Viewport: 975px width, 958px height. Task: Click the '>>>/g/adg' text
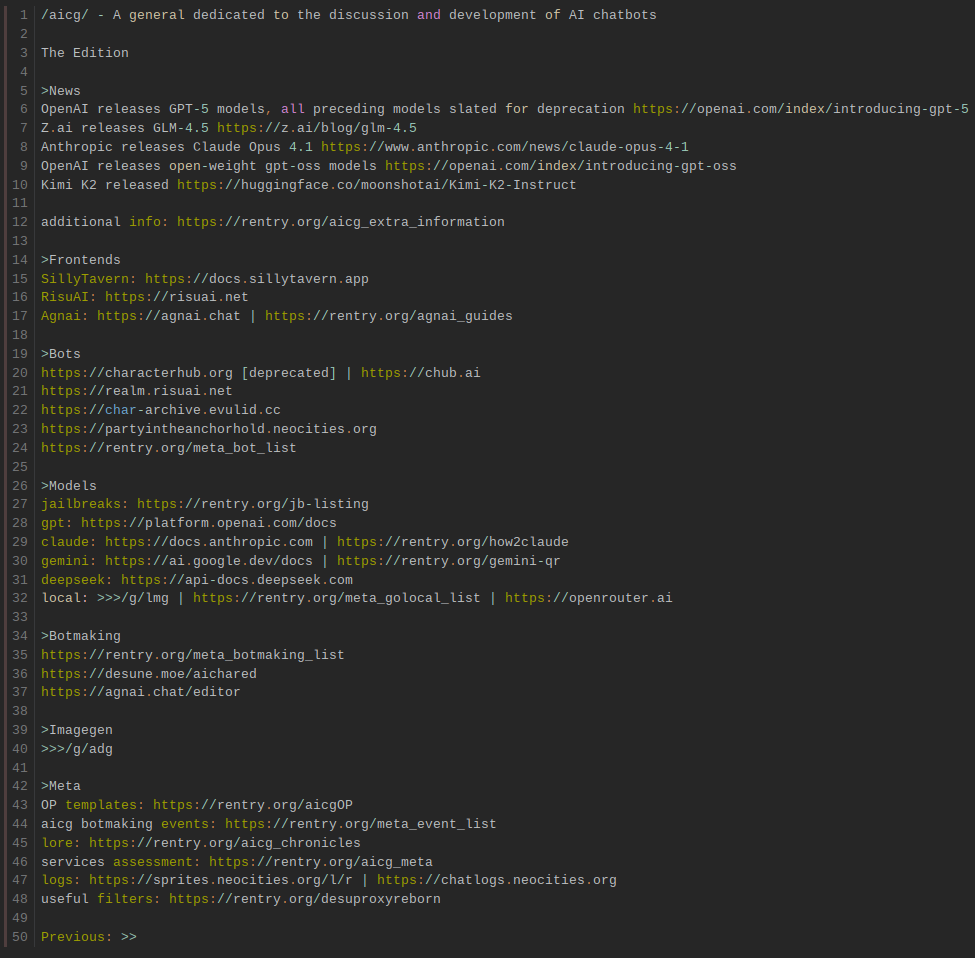pos(77,749)
